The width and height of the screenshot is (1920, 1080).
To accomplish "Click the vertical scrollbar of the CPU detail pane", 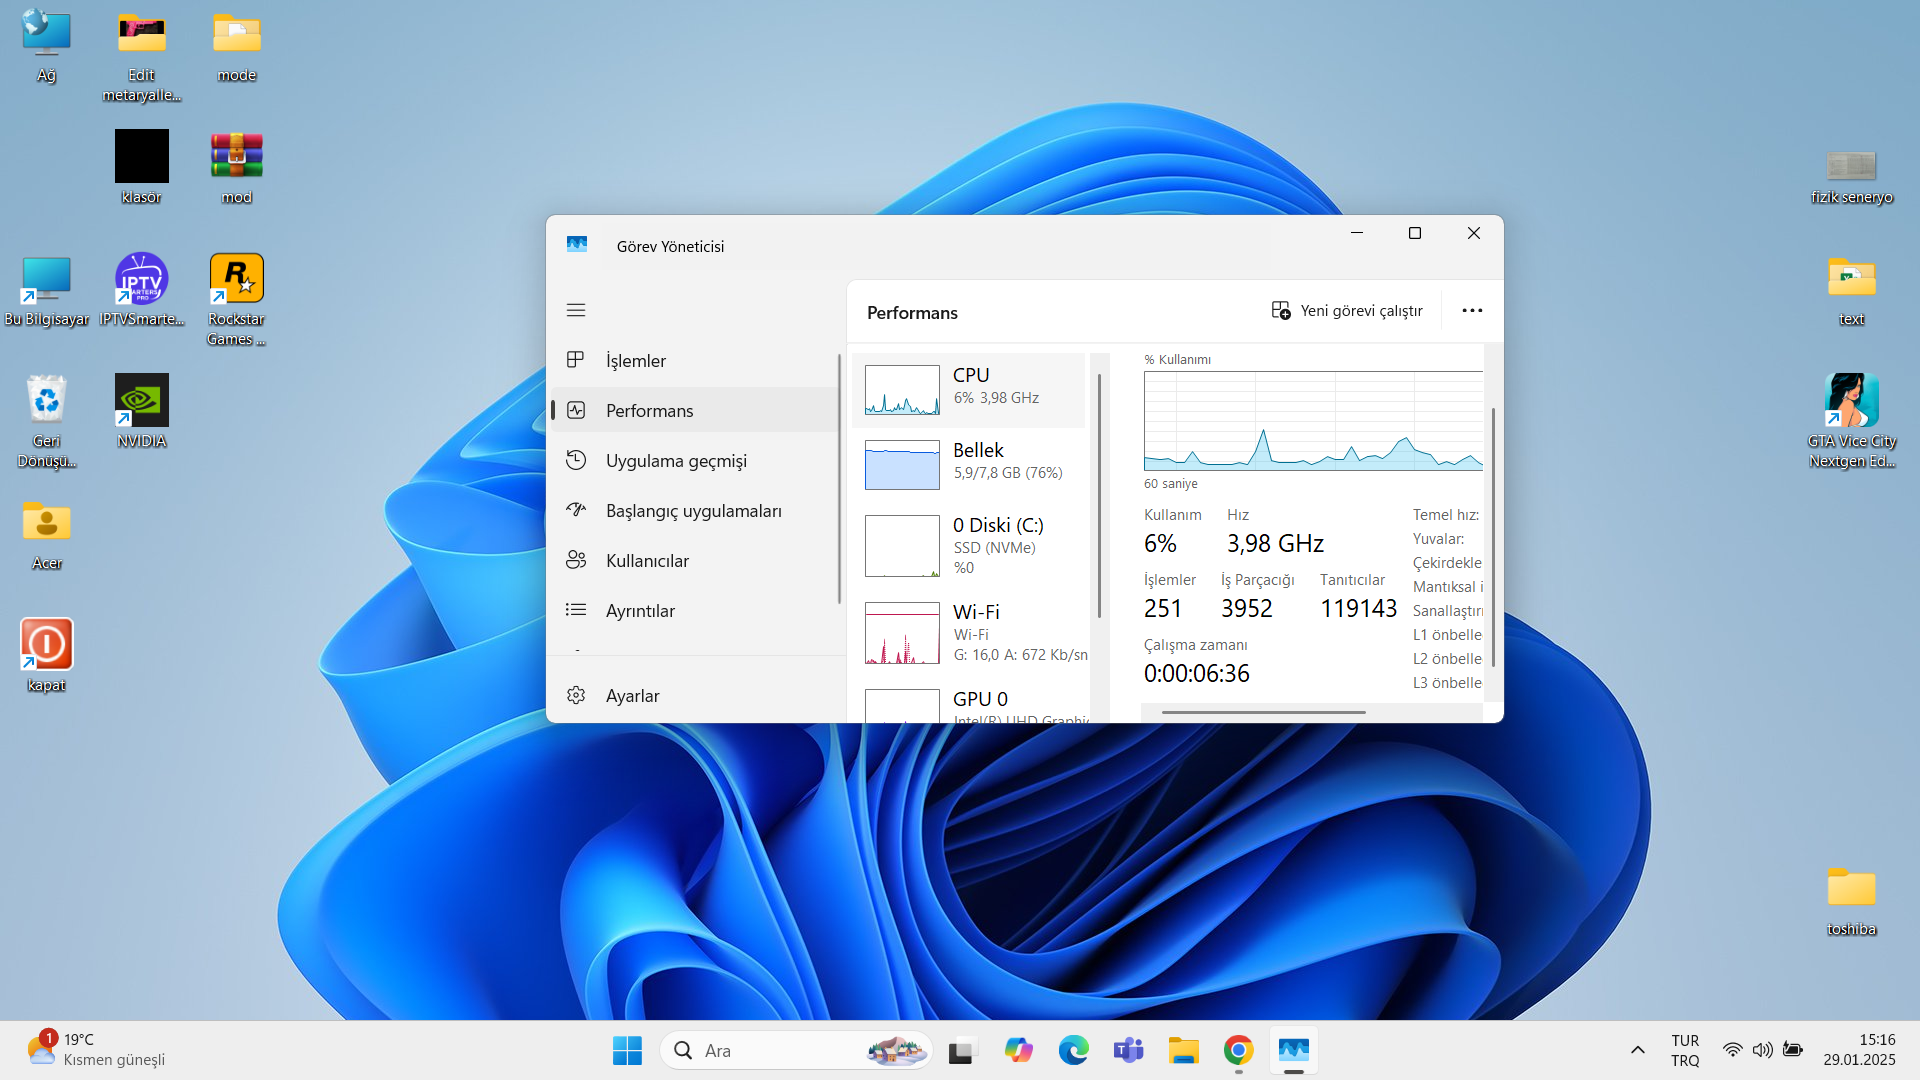I will (x=1493, y=537).
